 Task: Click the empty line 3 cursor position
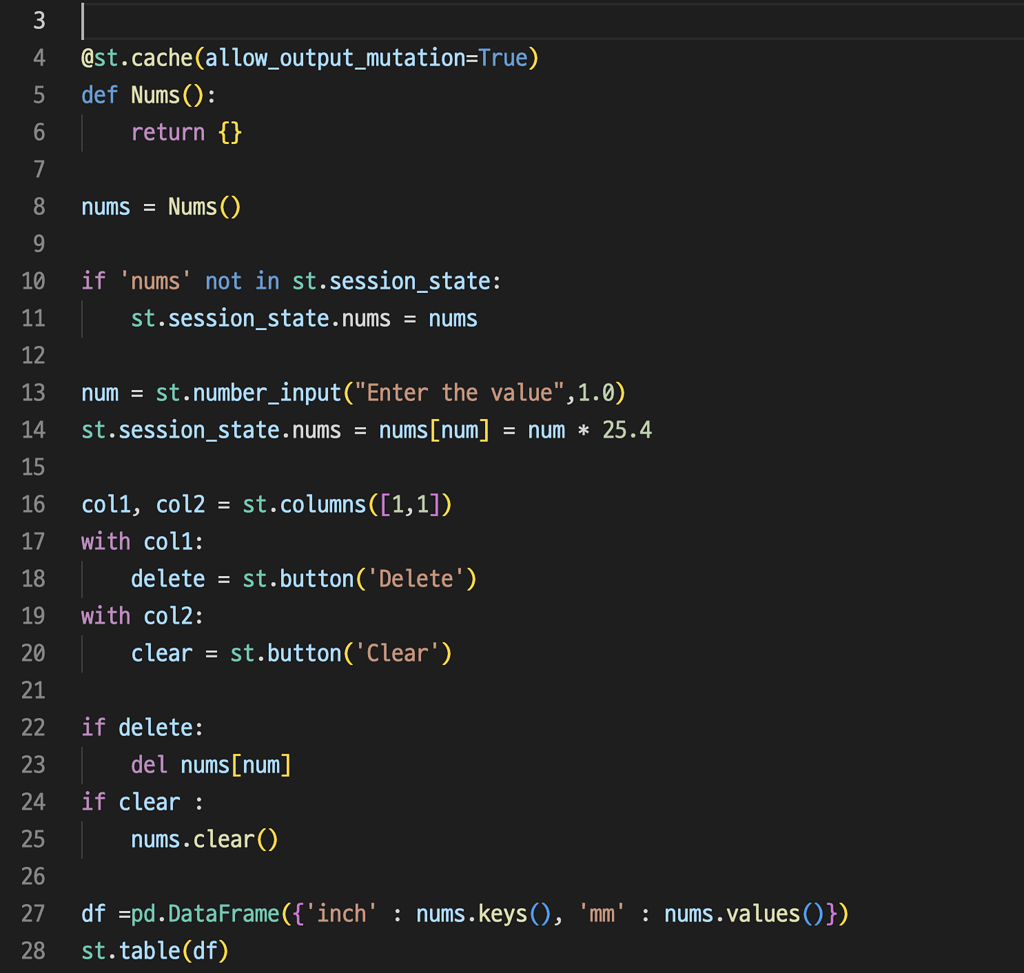click(x=85, y=20)
